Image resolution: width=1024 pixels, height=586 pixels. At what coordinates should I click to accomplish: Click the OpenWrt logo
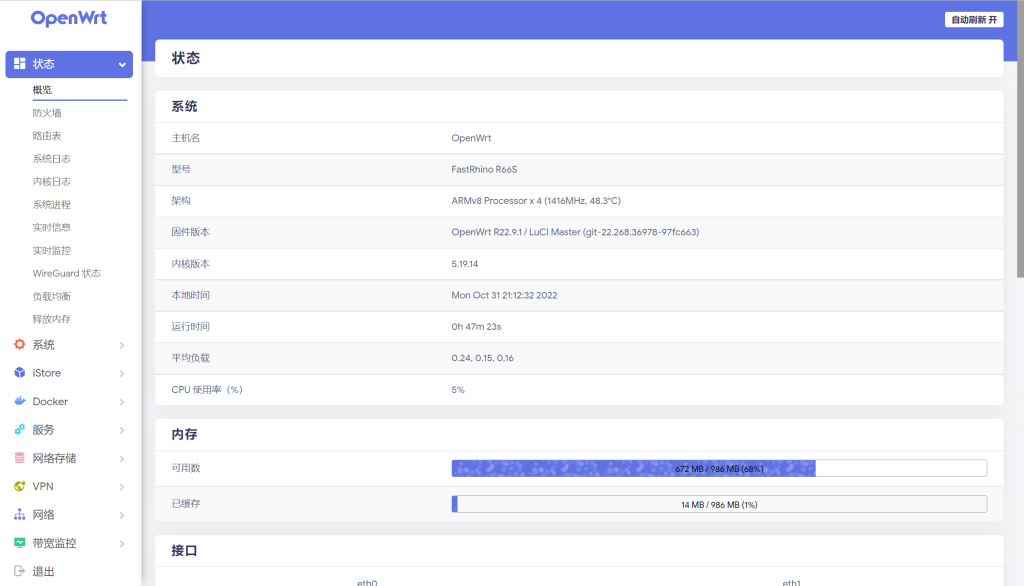pos(69,18)
